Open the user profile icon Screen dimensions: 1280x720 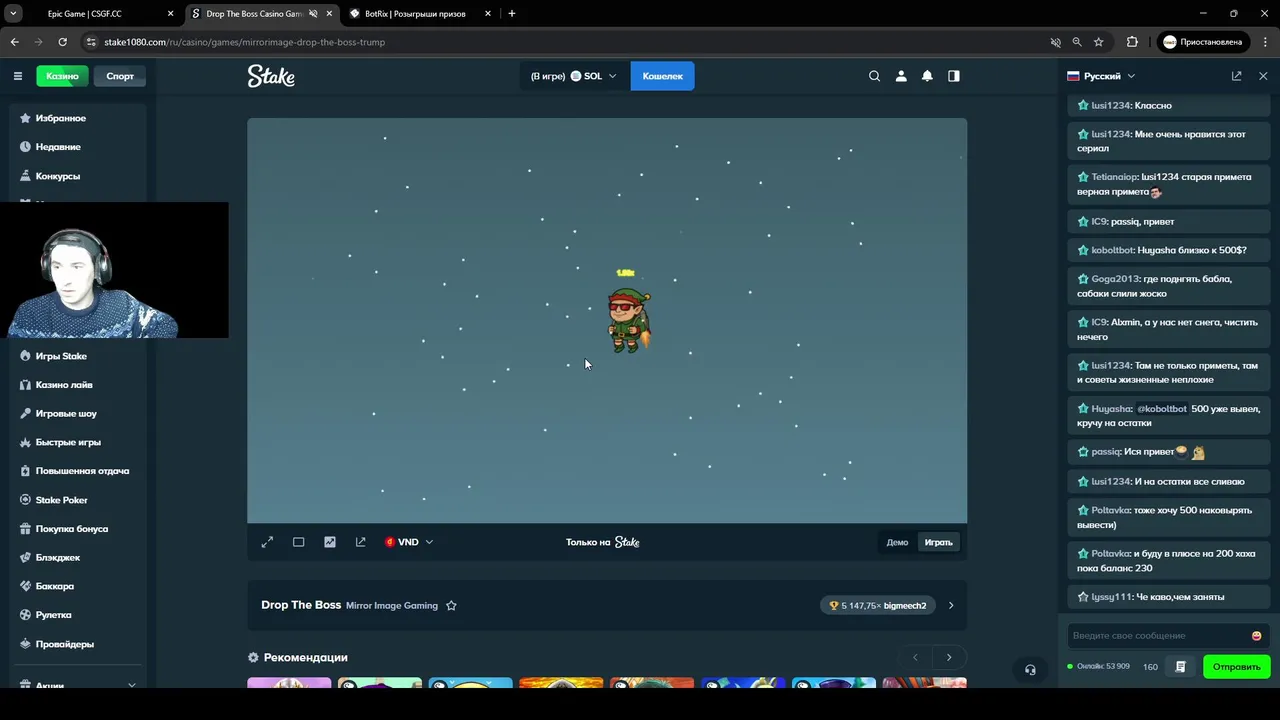901,76
